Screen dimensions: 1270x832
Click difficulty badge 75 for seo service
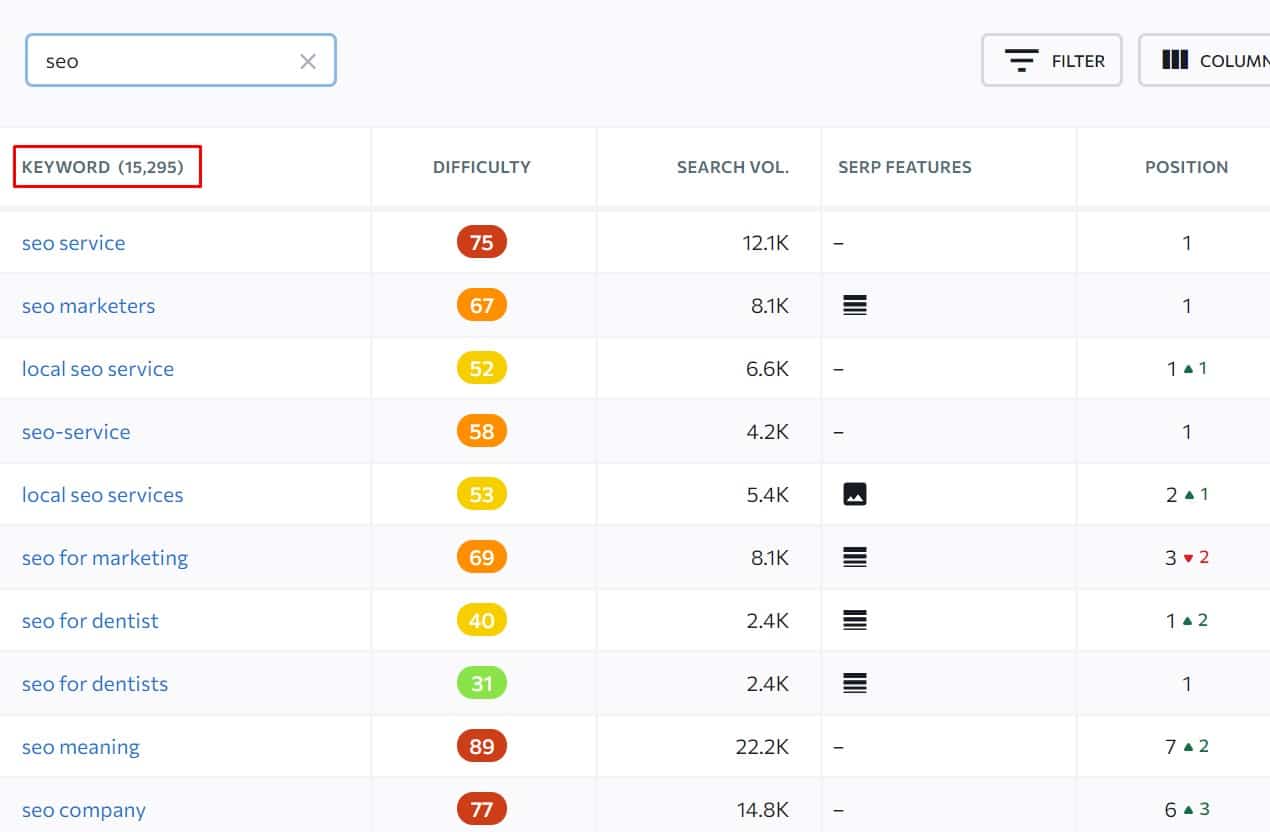tap(482, 242)
